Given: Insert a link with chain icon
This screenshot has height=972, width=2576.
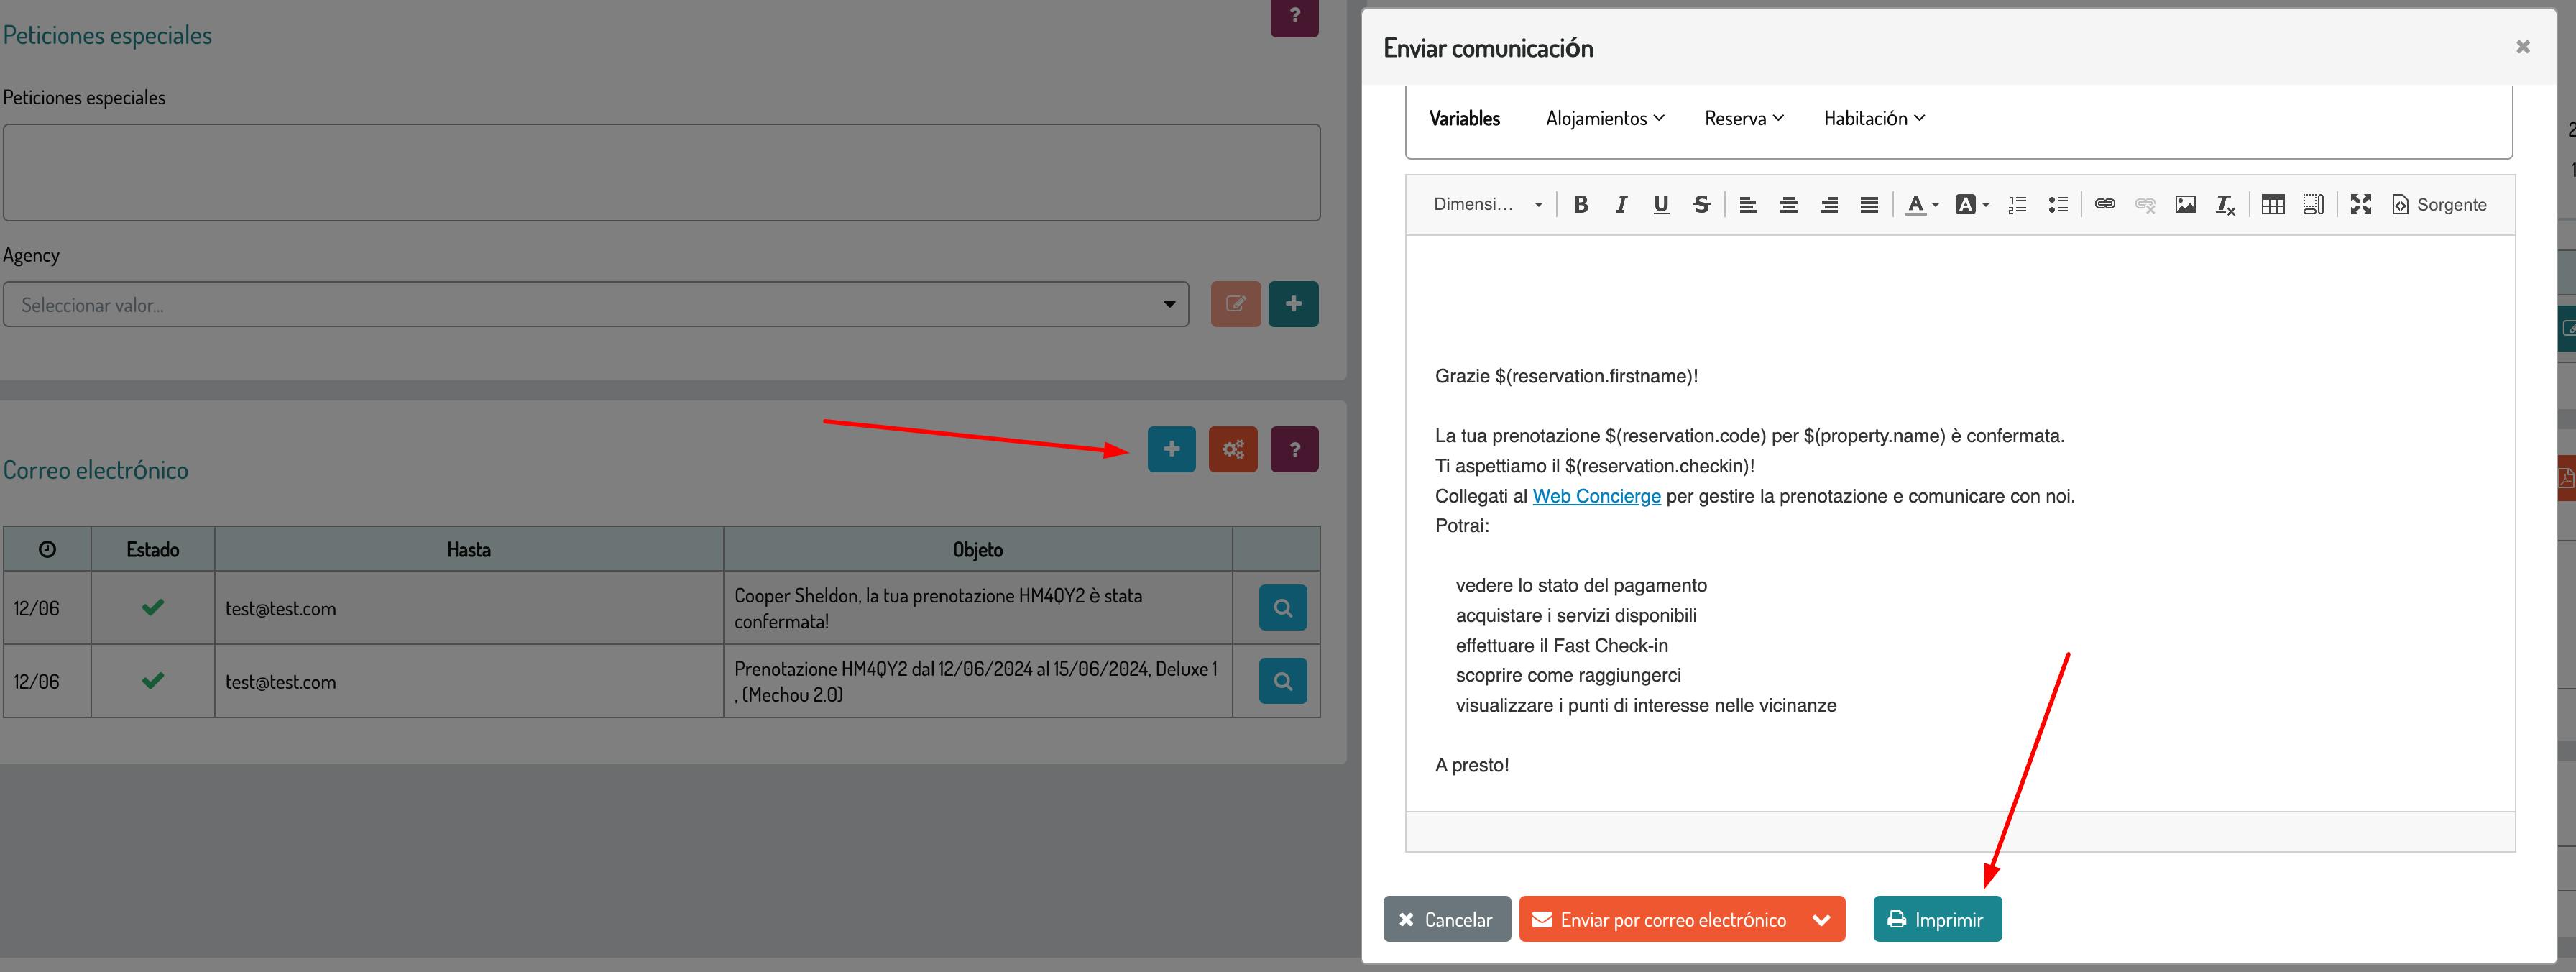Looking at the screenshot, I should point(2104,205).
